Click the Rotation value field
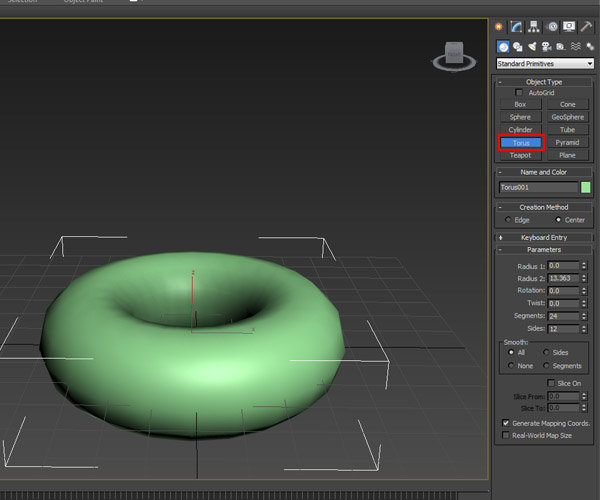 click(563, 291)
